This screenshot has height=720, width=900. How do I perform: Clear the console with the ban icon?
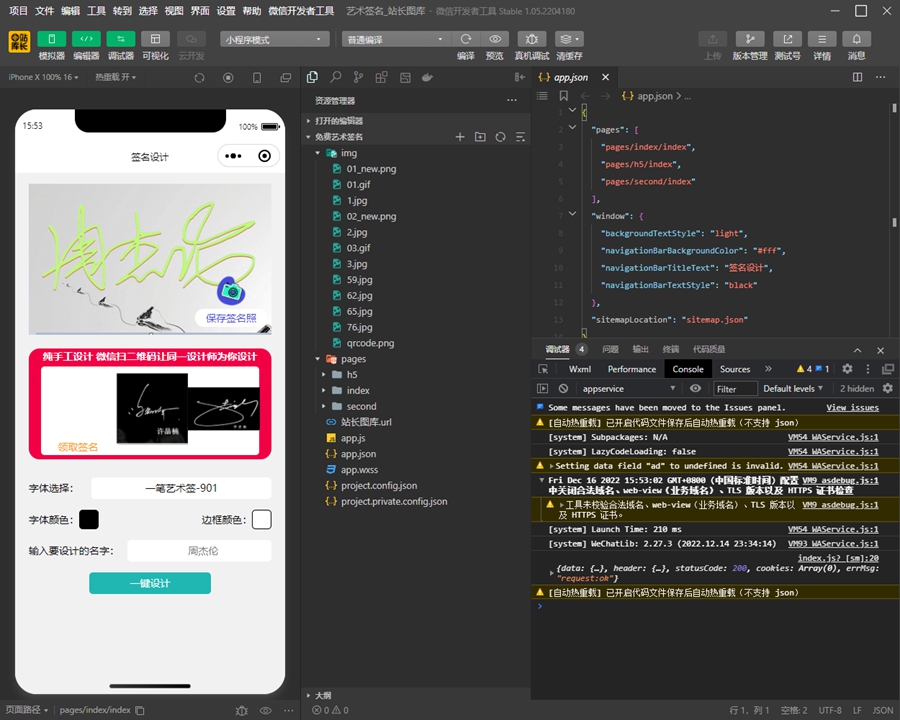point(563,388)
